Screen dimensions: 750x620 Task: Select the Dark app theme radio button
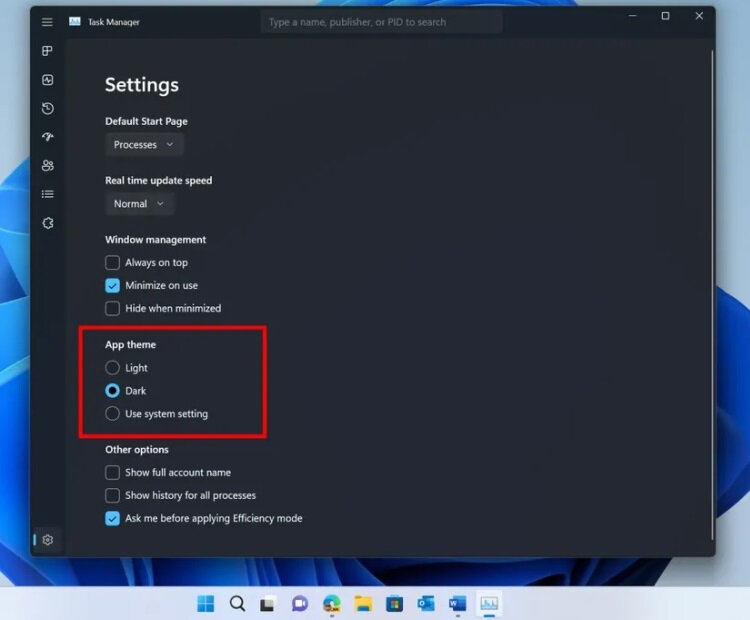tap(112, 391)
